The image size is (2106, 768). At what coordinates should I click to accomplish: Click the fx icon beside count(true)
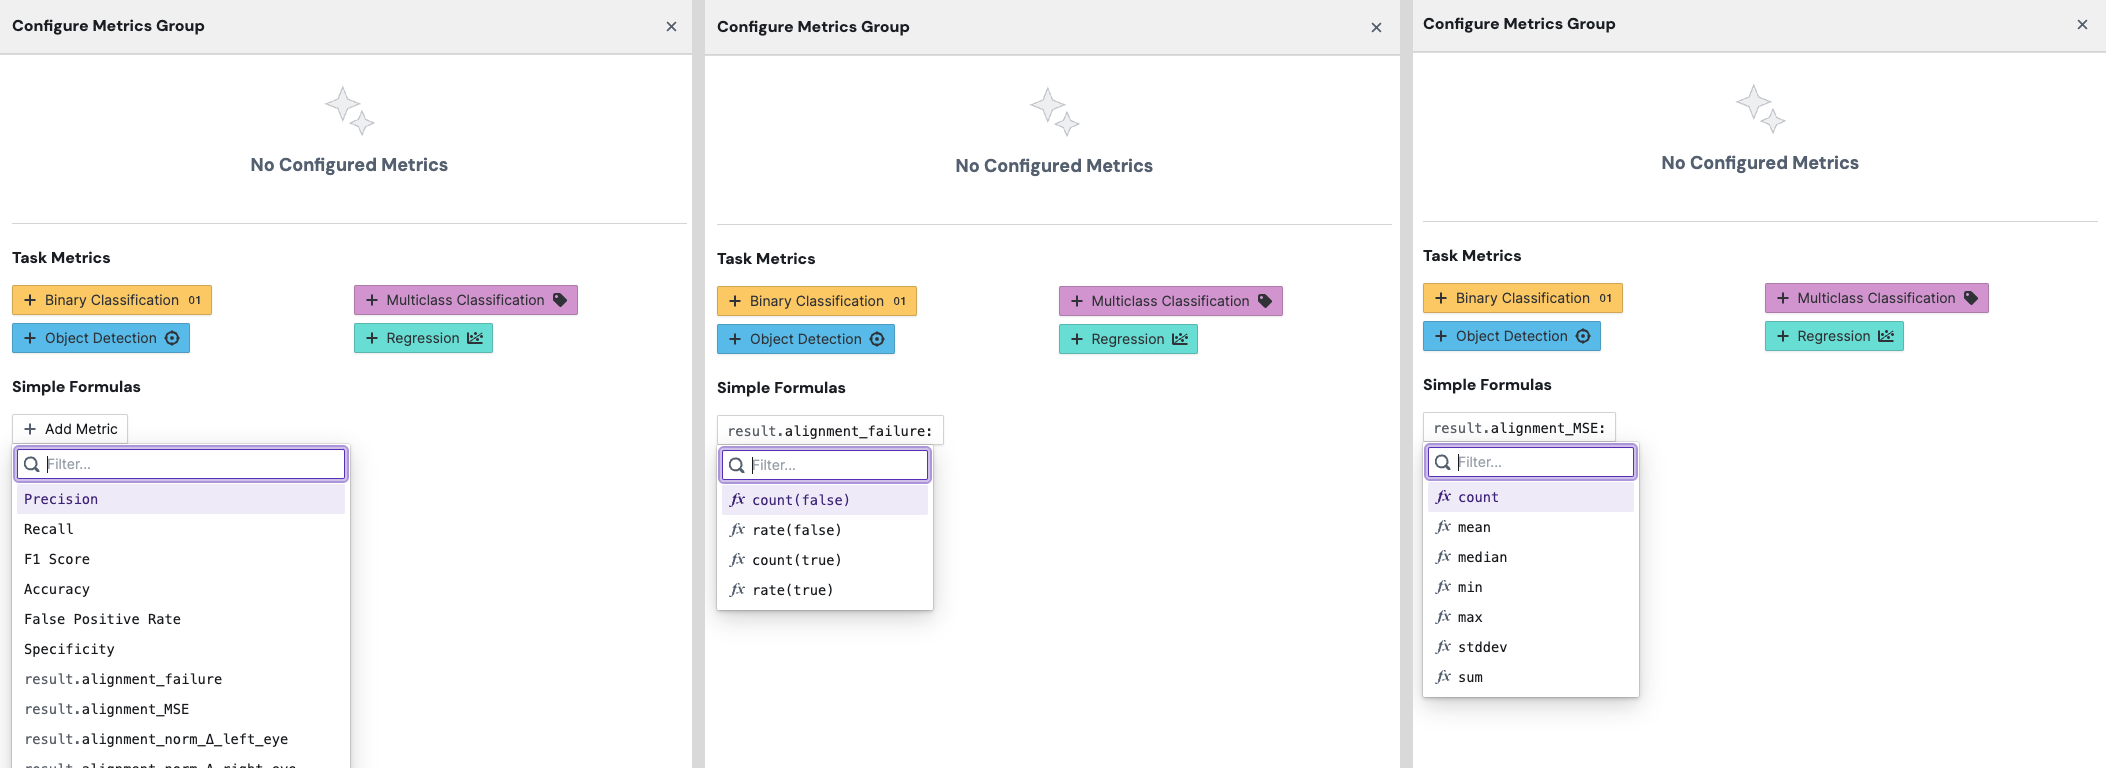(x=737, y=560)
